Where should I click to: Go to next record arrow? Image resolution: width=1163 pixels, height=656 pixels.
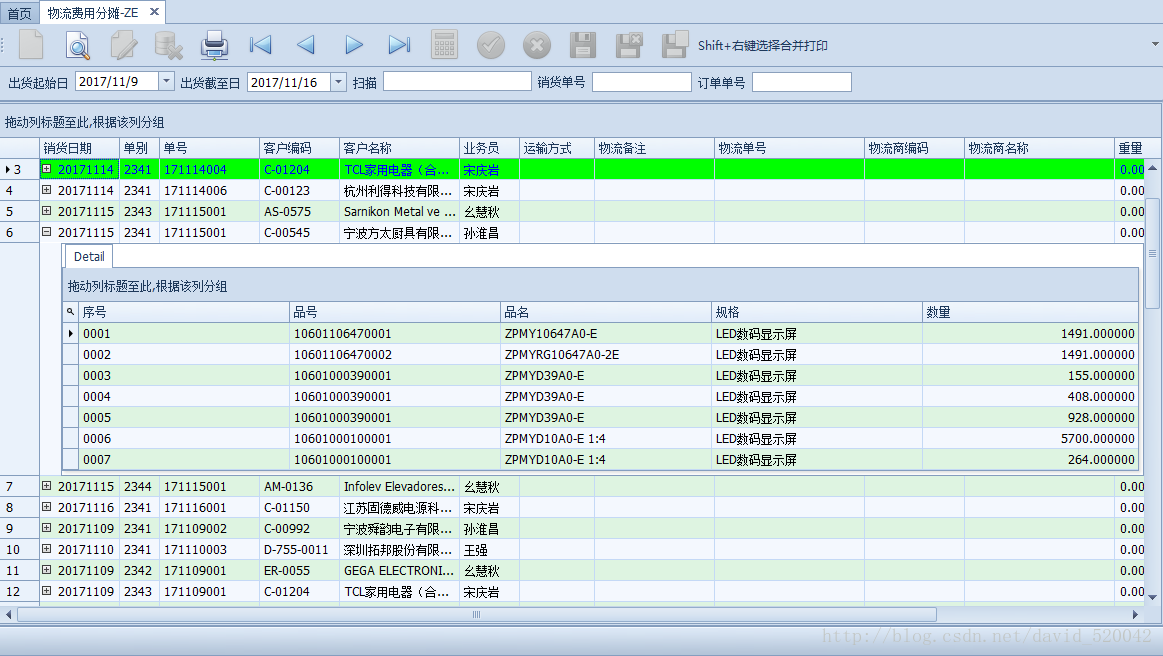354,45
